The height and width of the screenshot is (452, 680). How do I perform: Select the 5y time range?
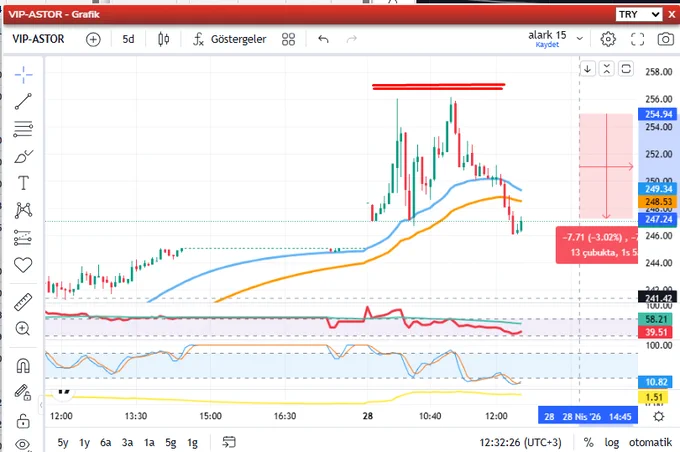pyautogui.click(x=63, y=442)
